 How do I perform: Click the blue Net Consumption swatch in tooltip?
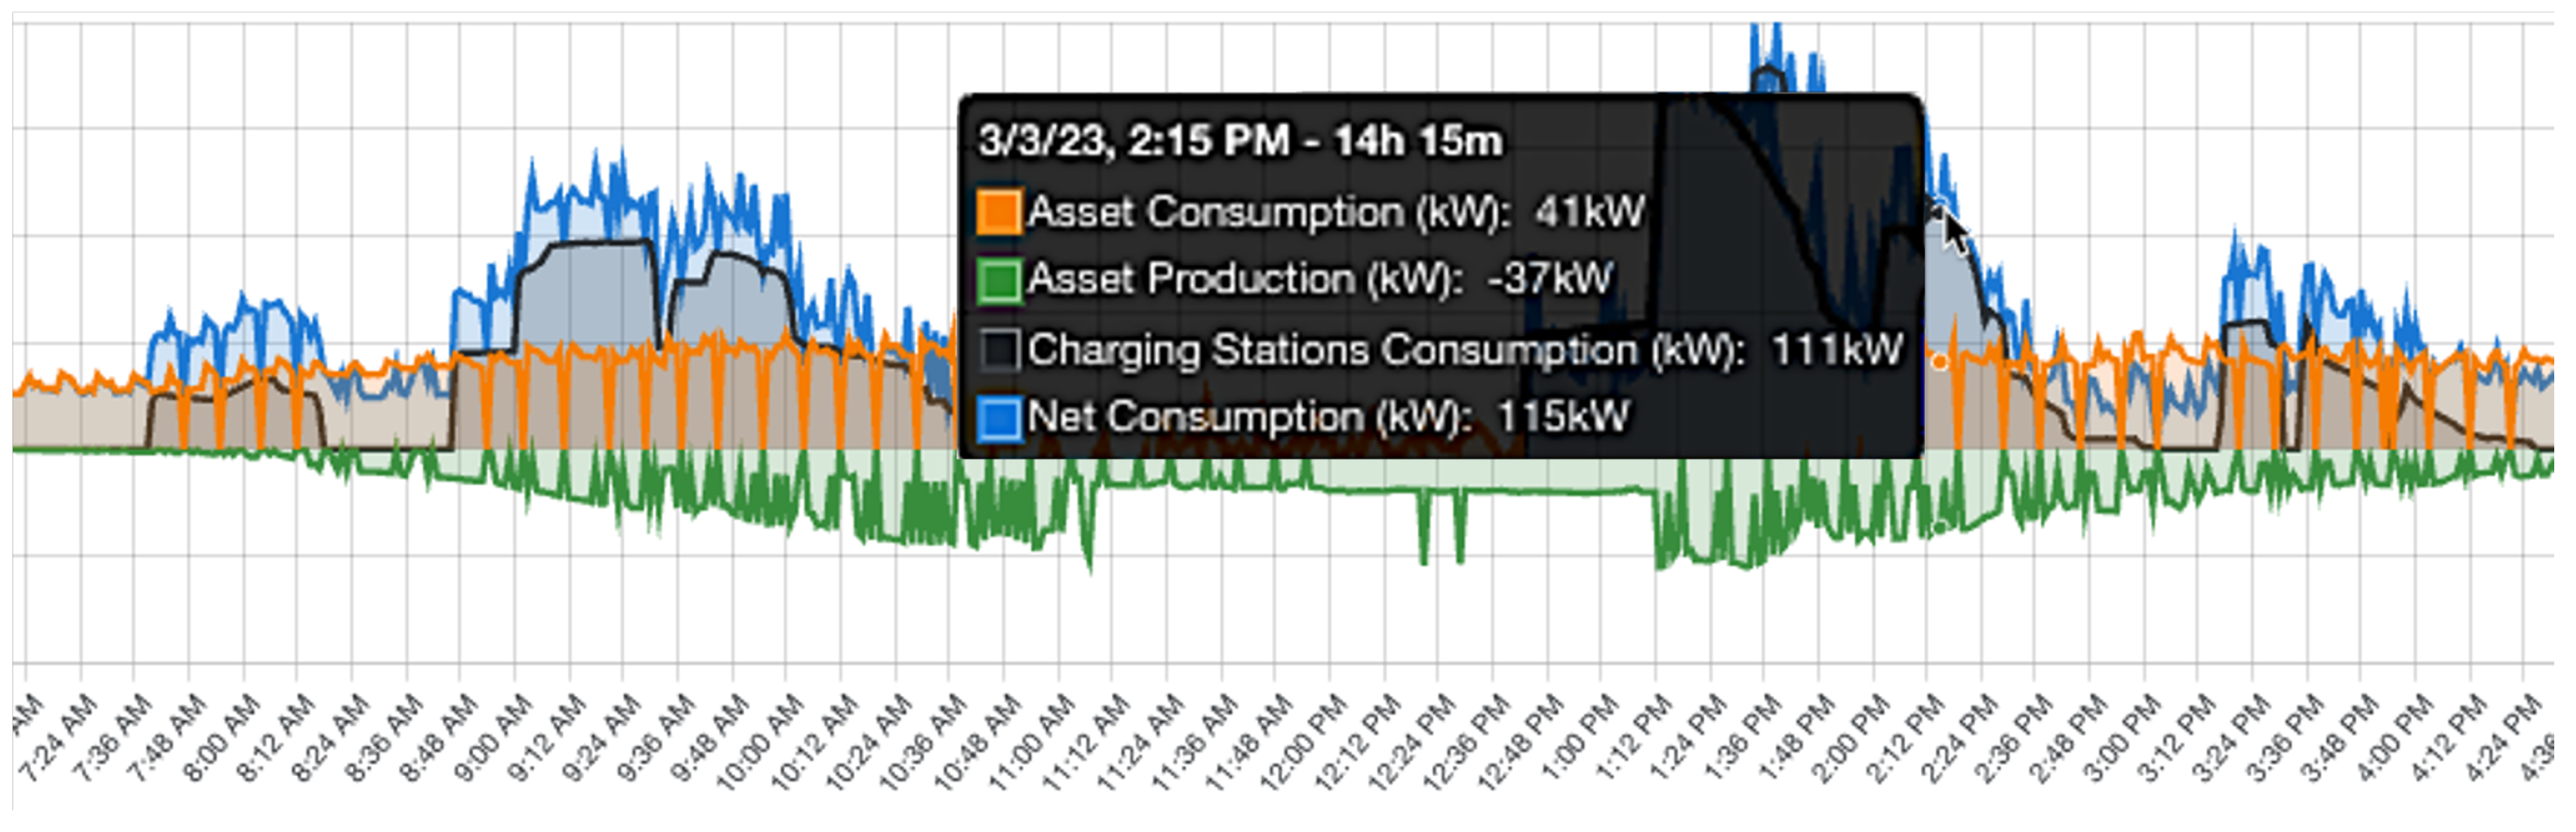click(998, 418)
